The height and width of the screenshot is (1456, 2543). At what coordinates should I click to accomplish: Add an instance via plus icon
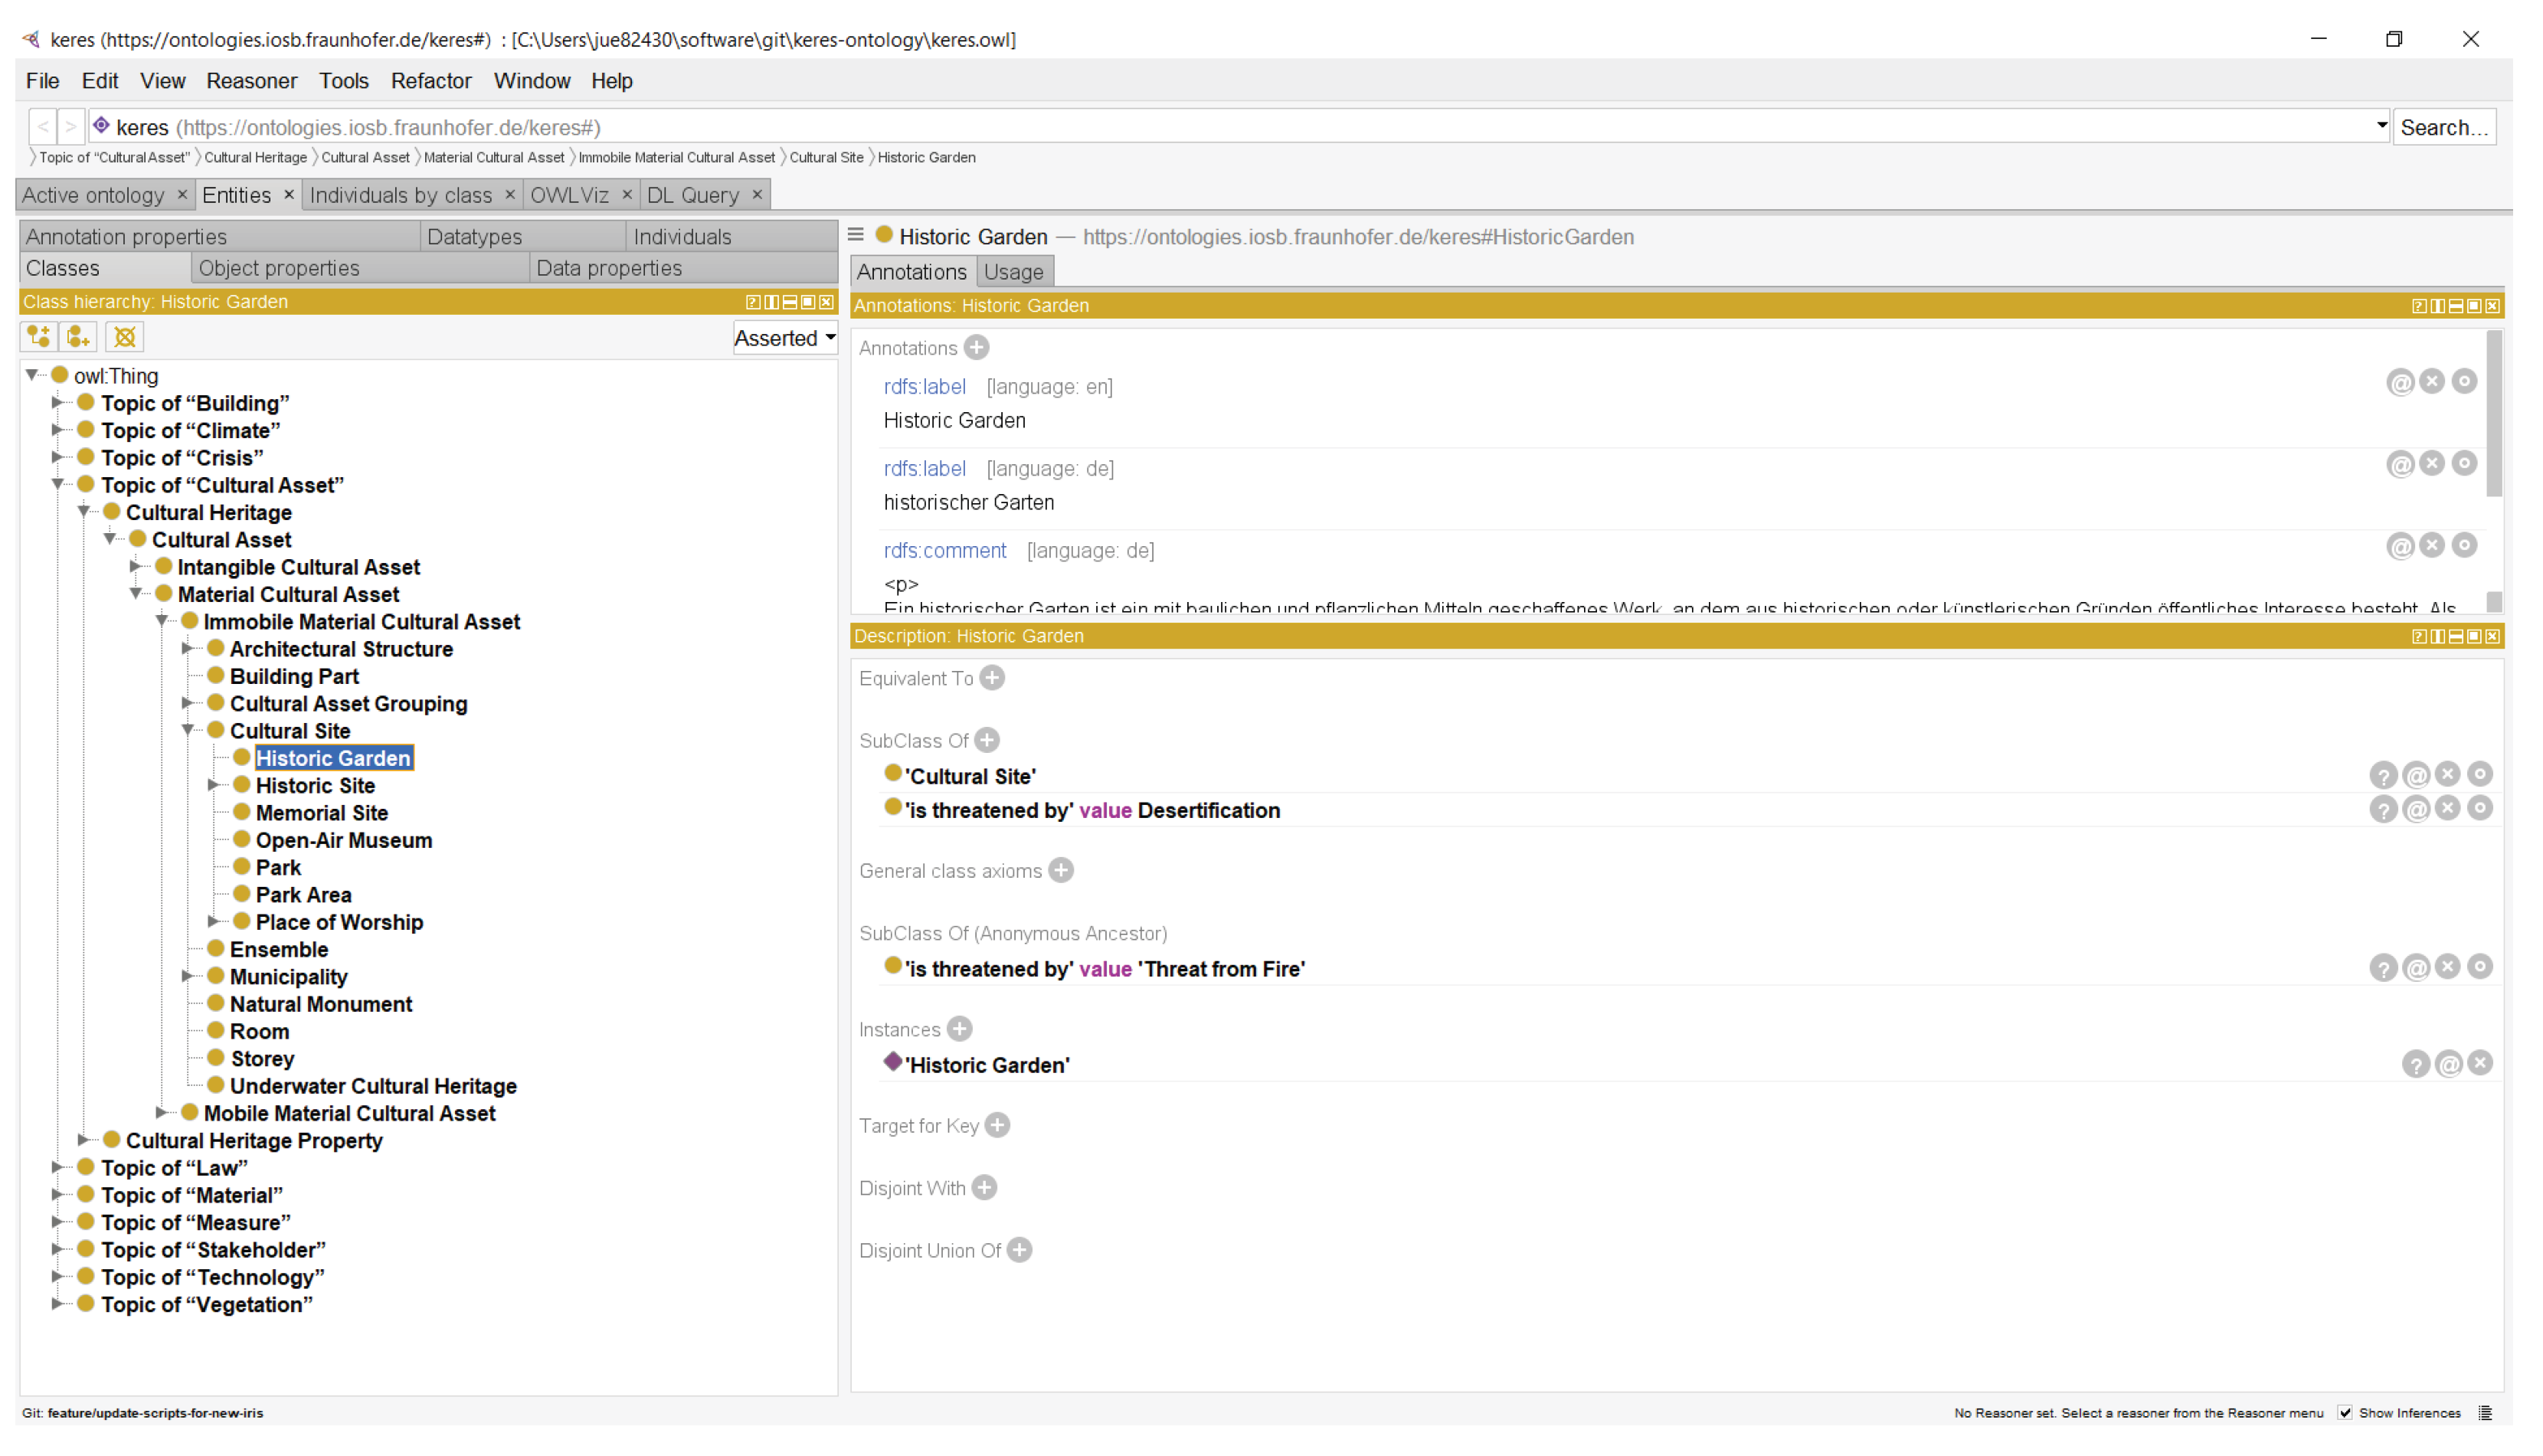(x=959, y=1029)
